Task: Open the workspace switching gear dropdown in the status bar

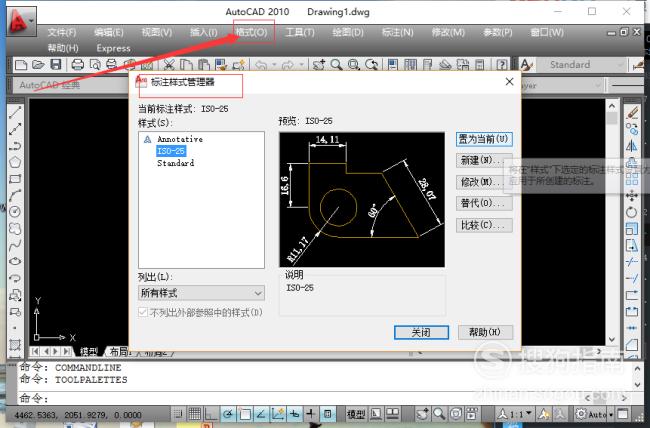Action: click(x=594, y=413)
